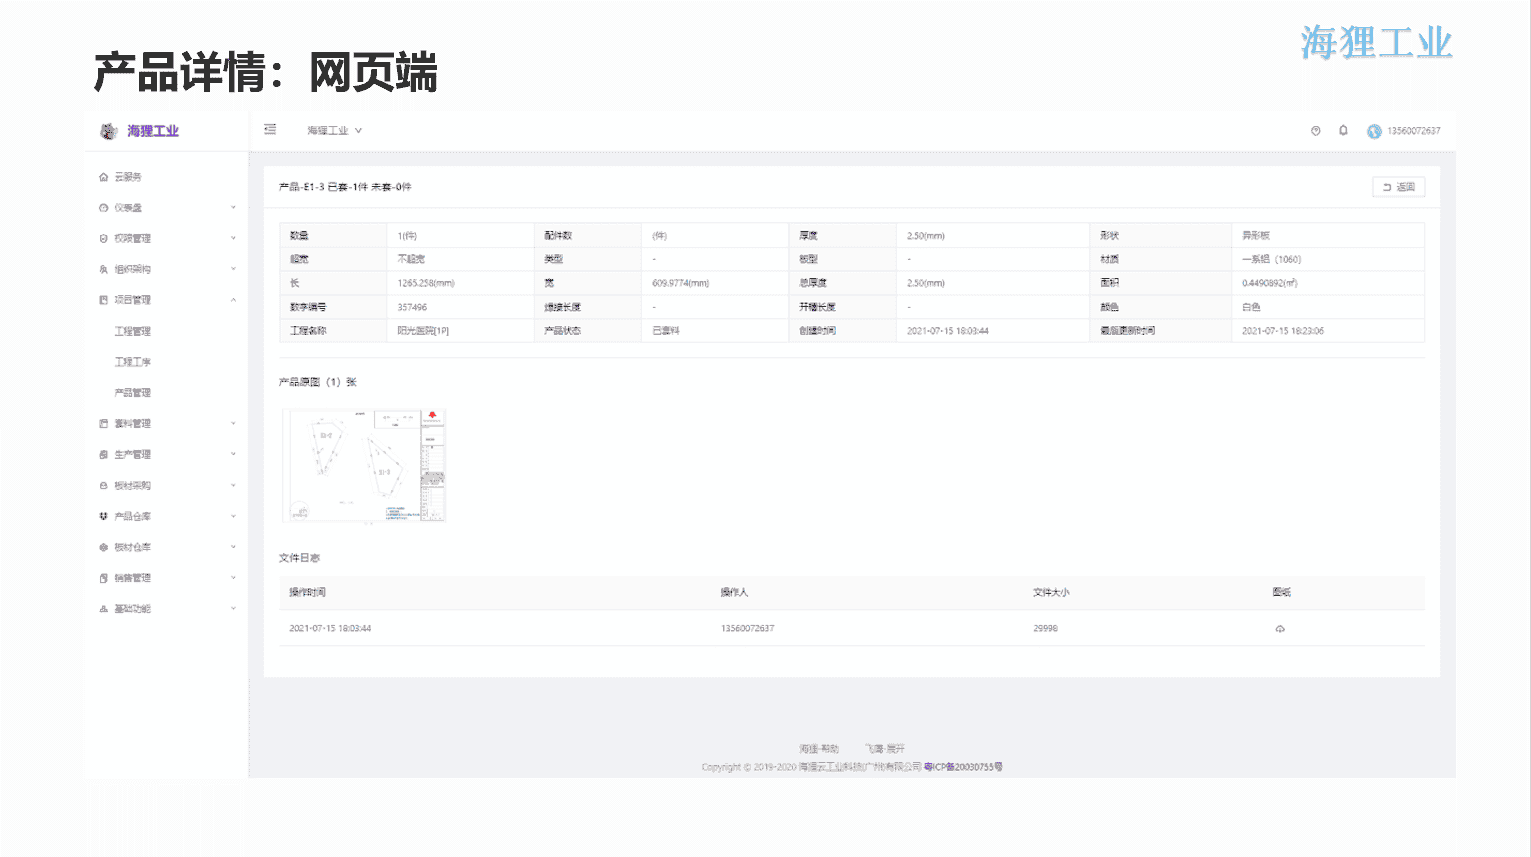
Task: Collapse the 项目管理 menu chevron
Action: [x=233, y=300]
